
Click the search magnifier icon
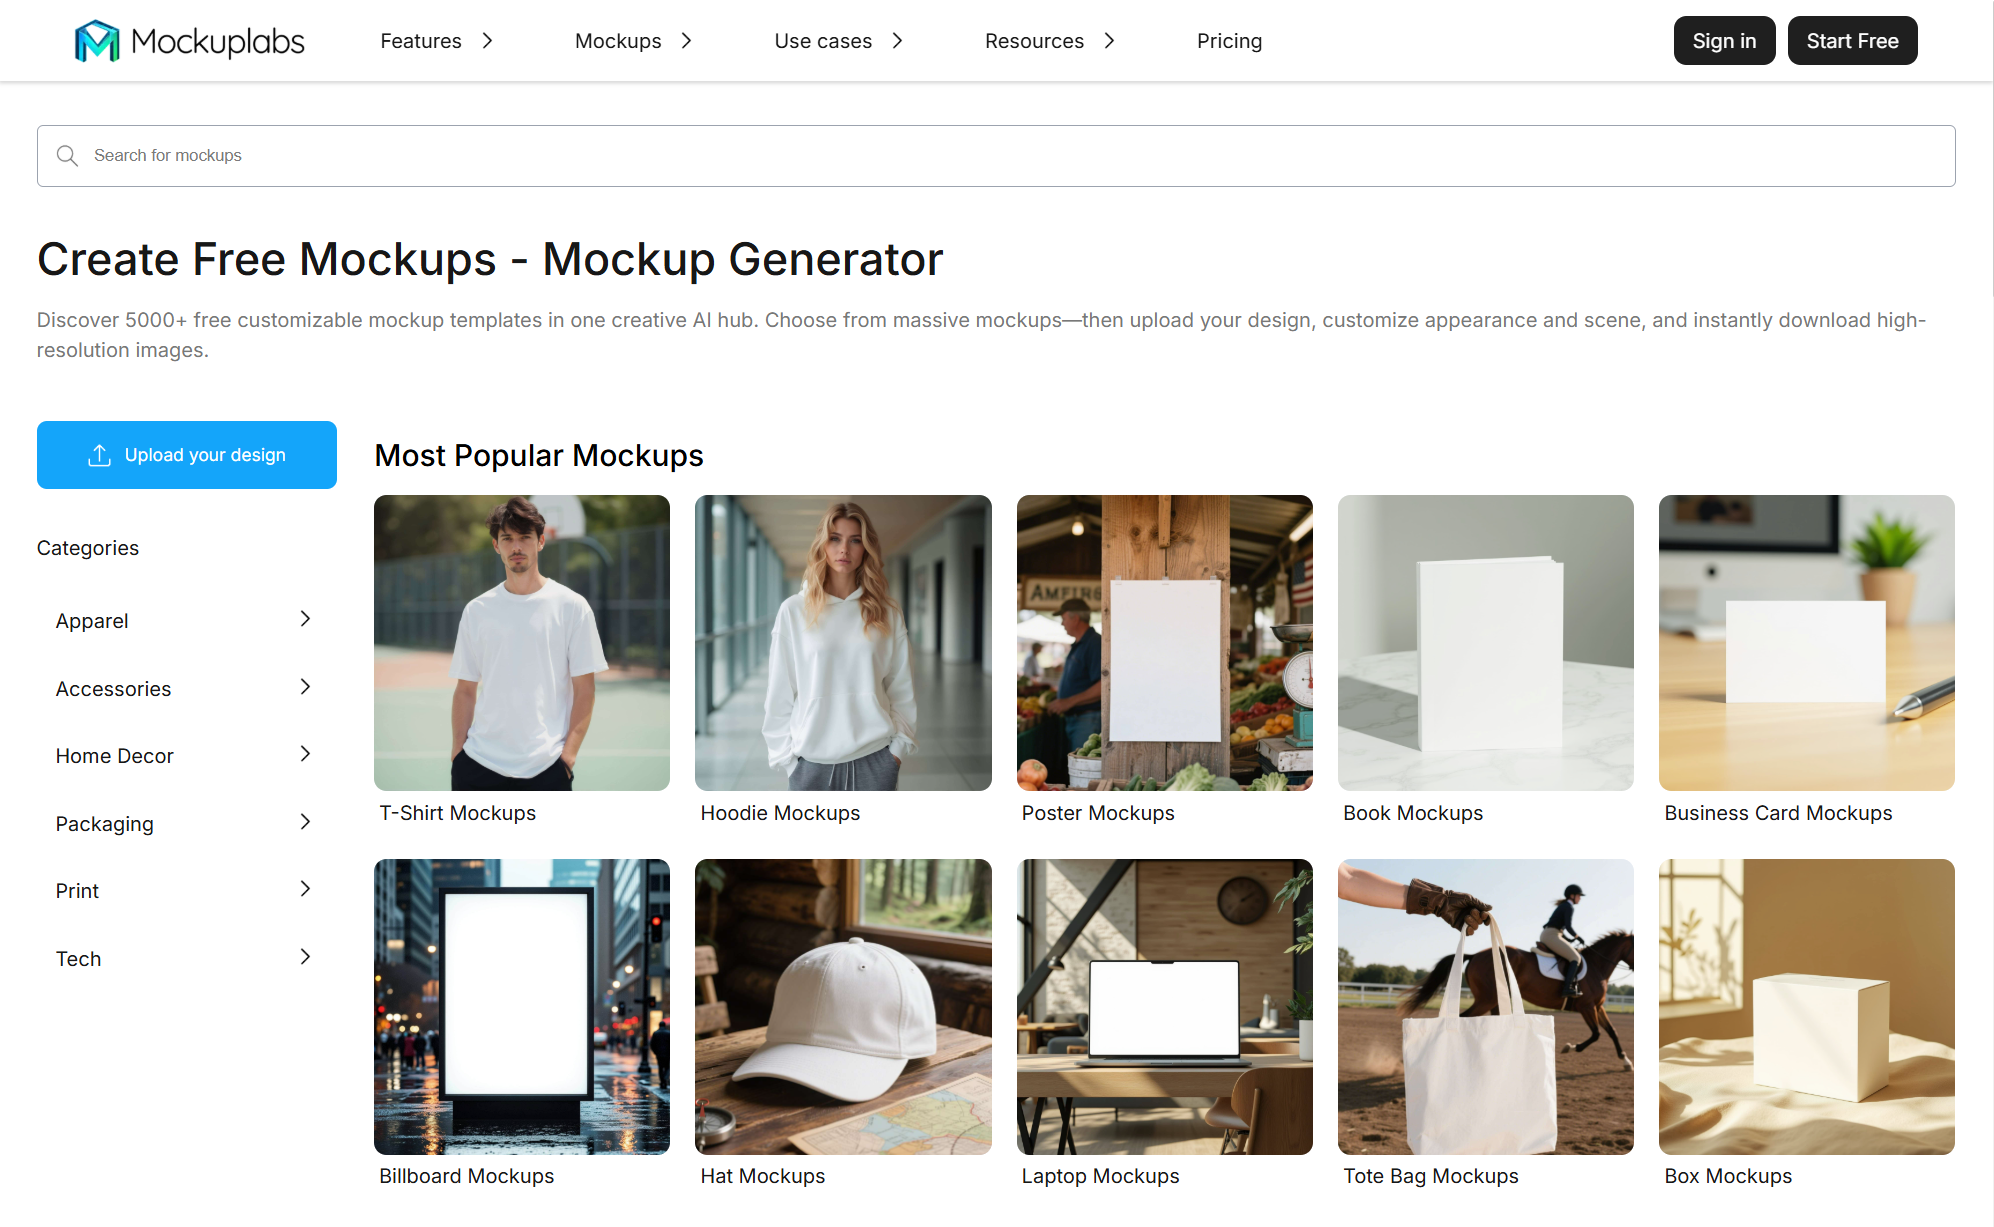coord(67,156)
